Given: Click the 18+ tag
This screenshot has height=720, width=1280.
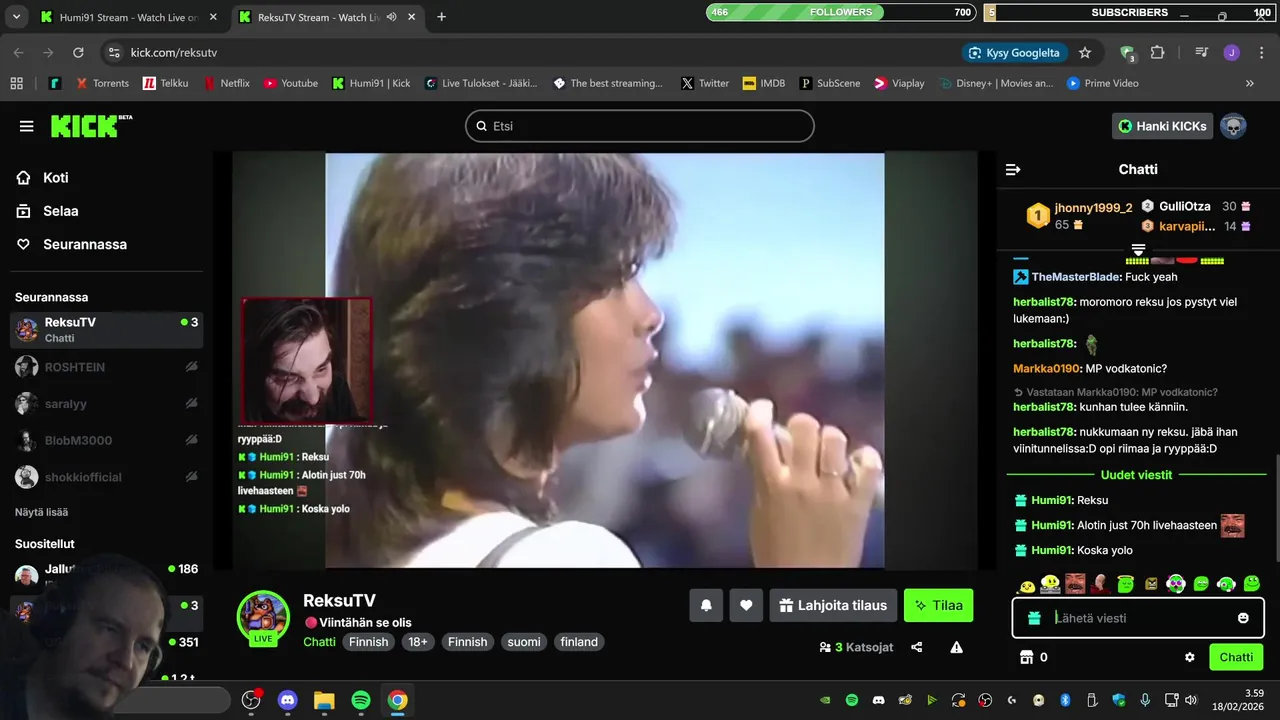Looking at the screenshot, I should (x=417, y=642).
